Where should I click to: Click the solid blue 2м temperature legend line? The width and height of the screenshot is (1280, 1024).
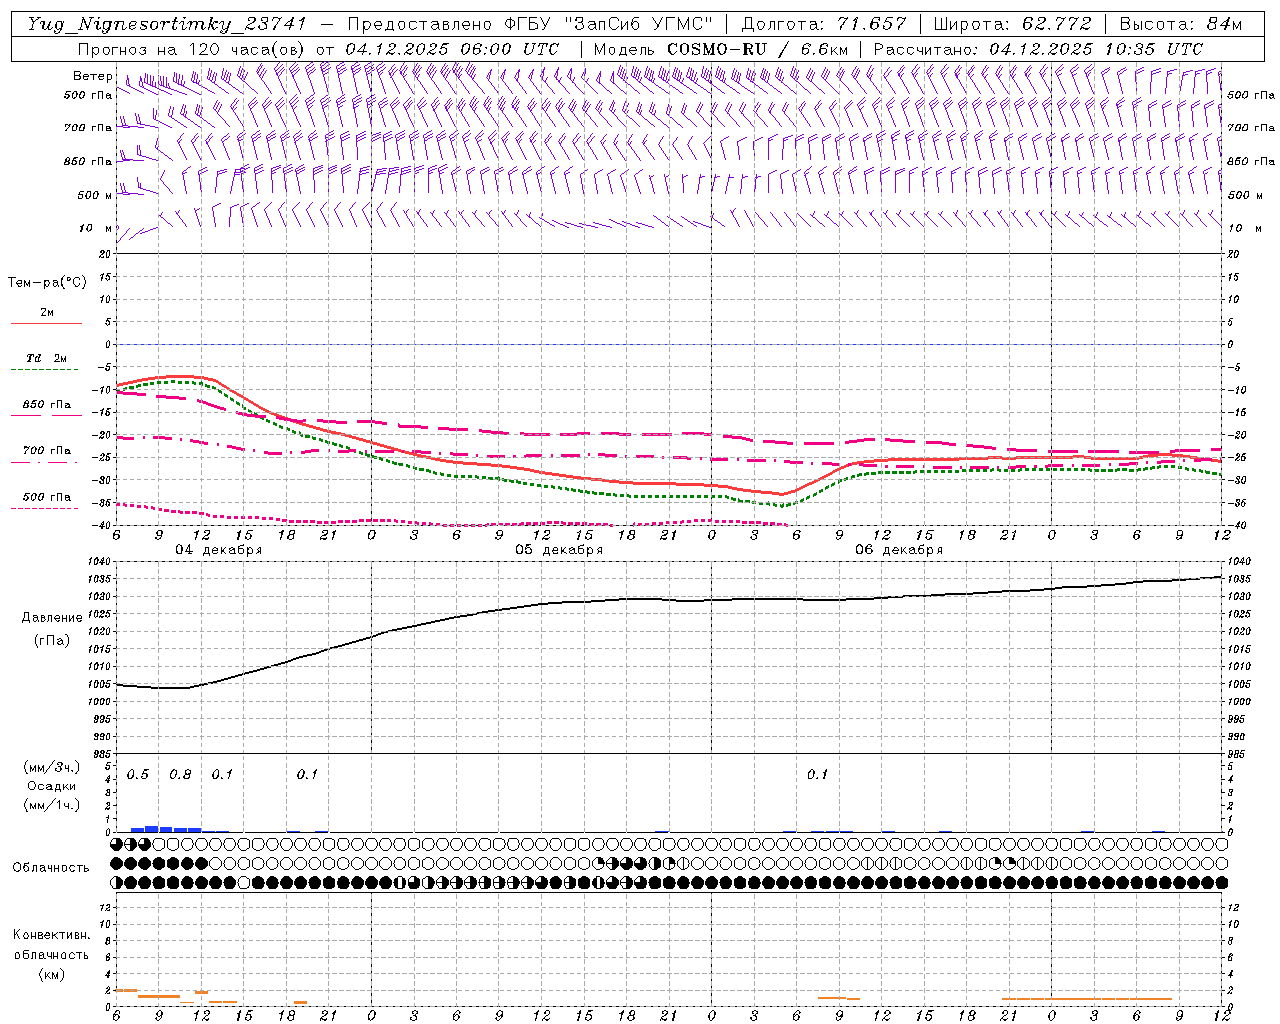tap(46, 323)
